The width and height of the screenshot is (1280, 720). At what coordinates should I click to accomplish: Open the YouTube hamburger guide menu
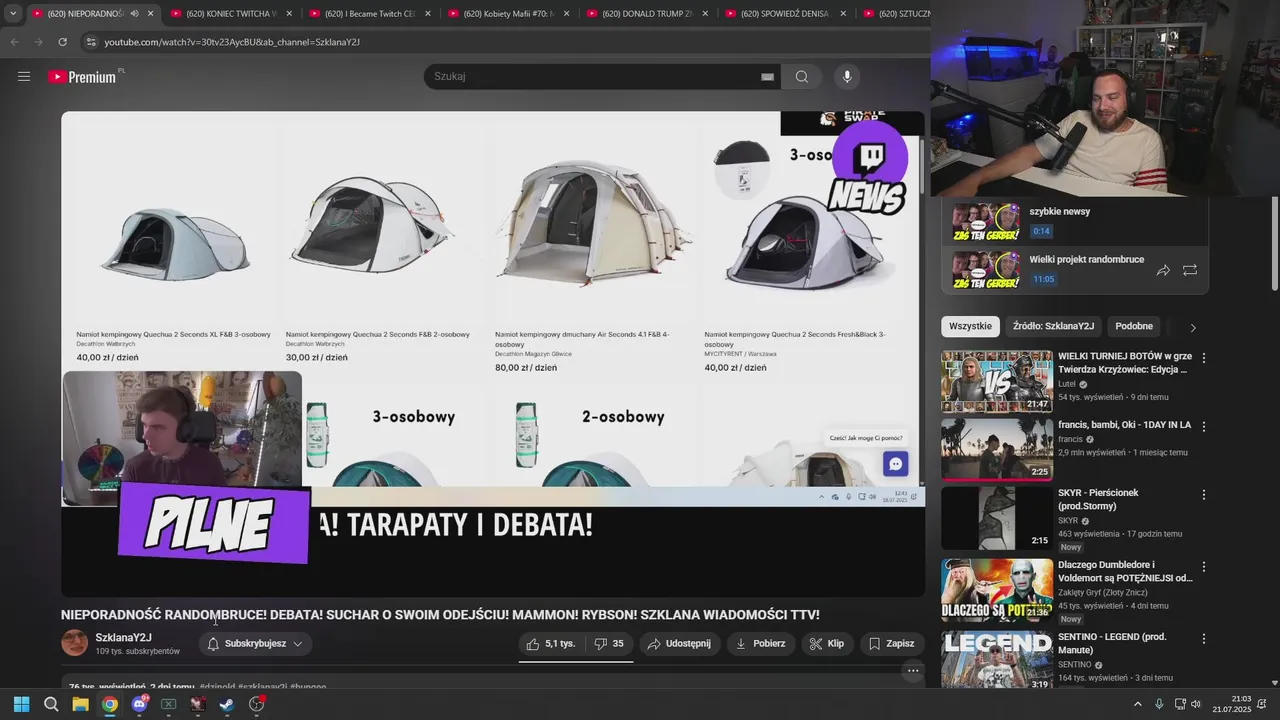(24, 76)
